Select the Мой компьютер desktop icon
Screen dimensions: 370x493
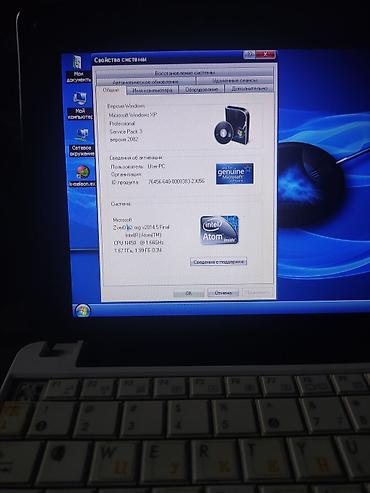click(80, 106)
